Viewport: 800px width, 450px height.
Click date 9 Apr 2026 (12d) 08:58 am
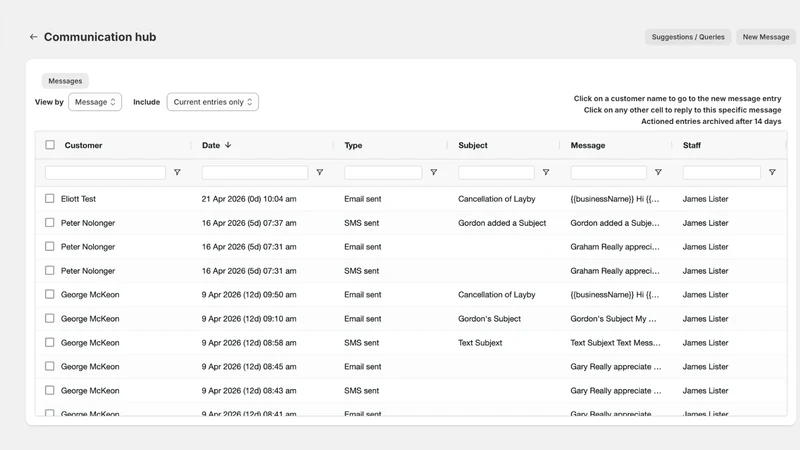pyautogui.click(x=248, y=343)
